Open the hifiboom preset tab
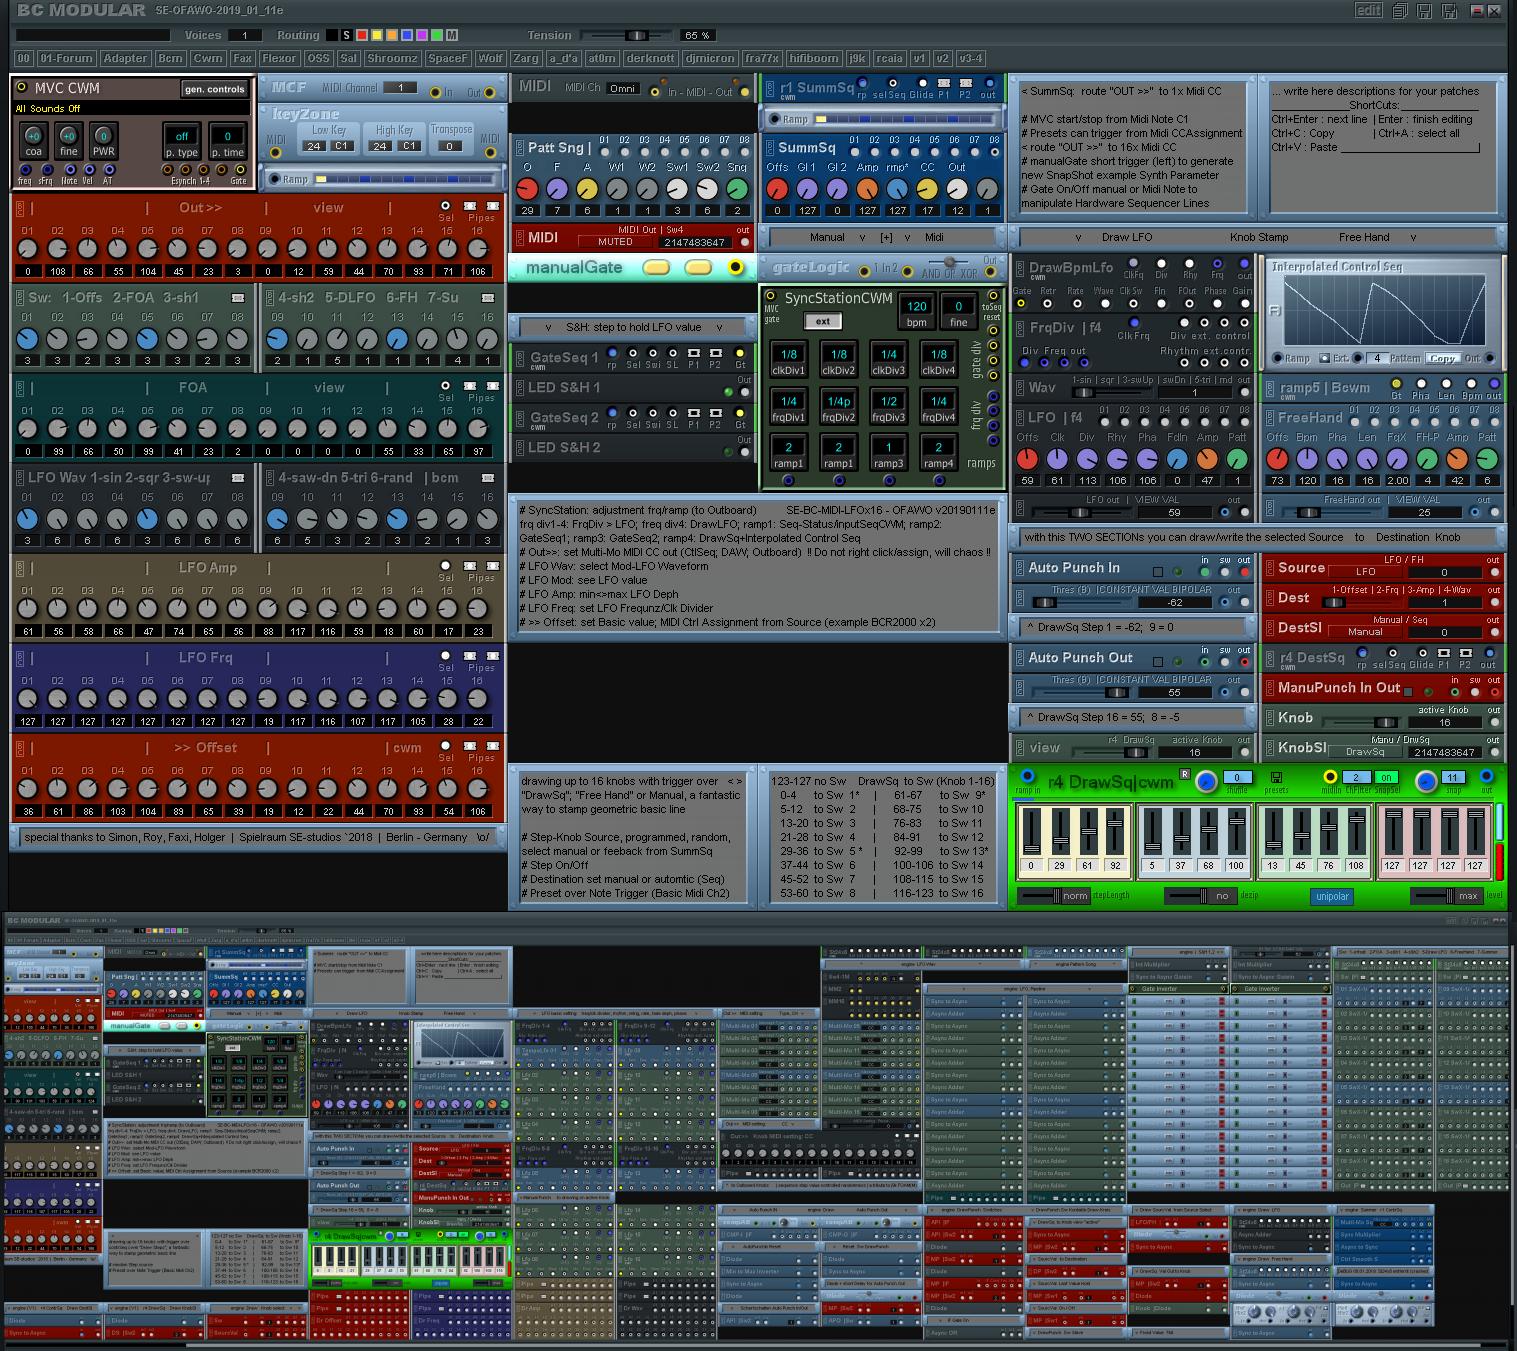1517x1351 pixels. [x=813, y=58]
